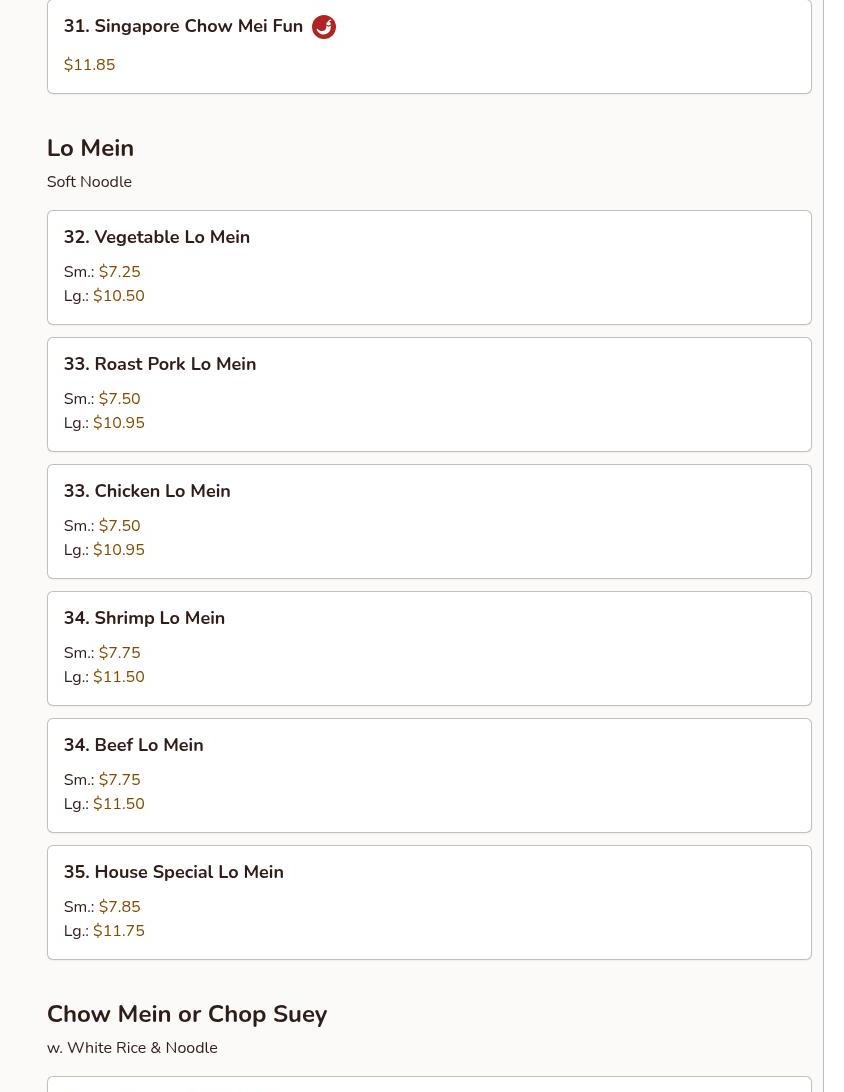Image resolution: width=844 pixels, height=1092 pixels.
Task: Open the Shrimp Lo Mein menu item
Action: click(x=144, y=618)
